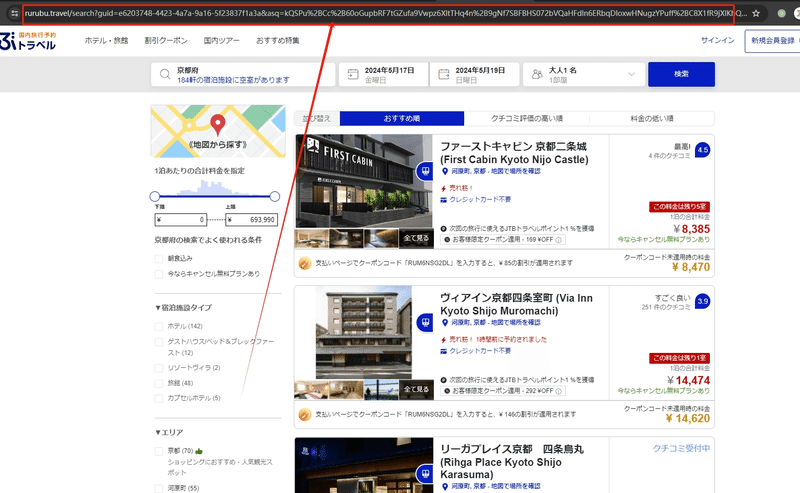Sort by 料金の低い順
This screenshot has height=493, width=800.
[652, 118]
